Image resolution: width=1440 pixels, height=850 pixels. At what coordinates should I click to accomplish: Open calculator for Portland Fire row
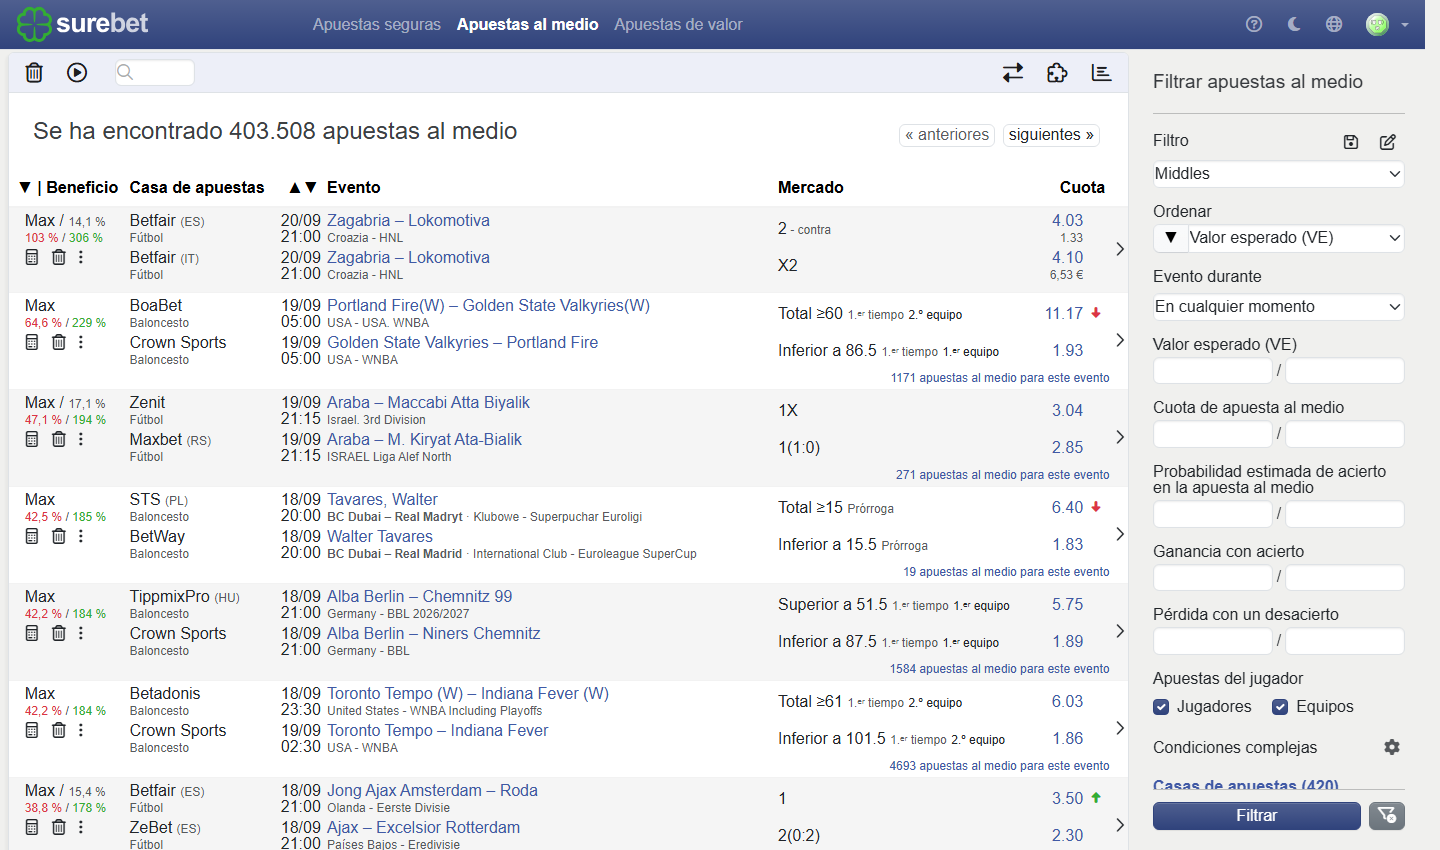coord(32,342)
